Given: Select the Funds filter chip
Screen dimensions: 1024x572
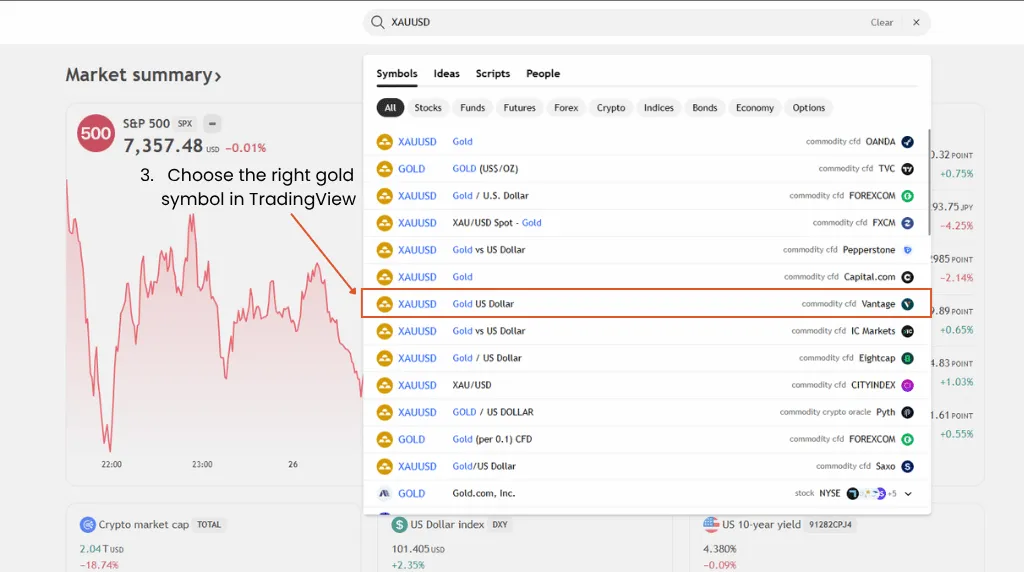Looking at the screenshot, I should pos(472,108).
